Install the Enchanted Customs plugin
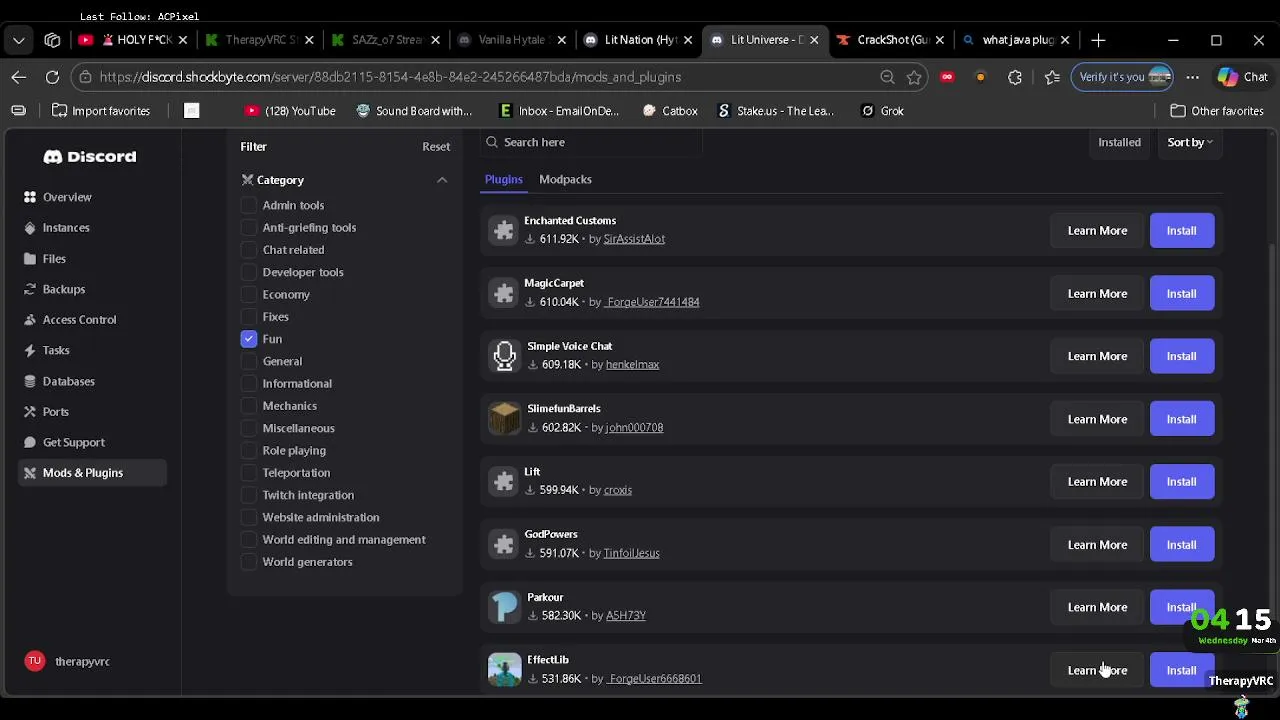1280x720 pixels. (x=1182, y=230)
